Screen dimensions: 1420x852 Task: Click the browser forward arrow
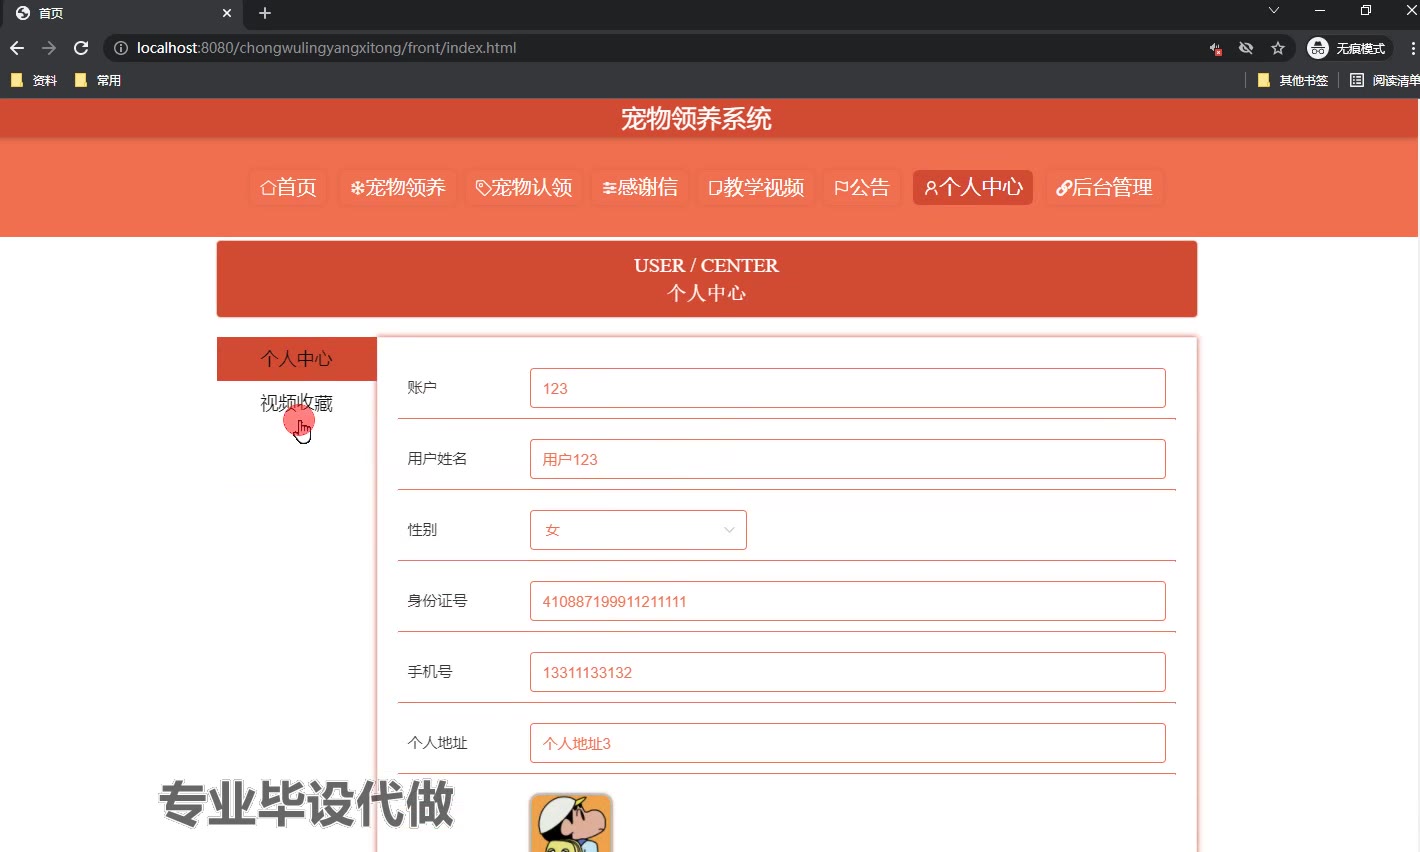tap(49, 48)
